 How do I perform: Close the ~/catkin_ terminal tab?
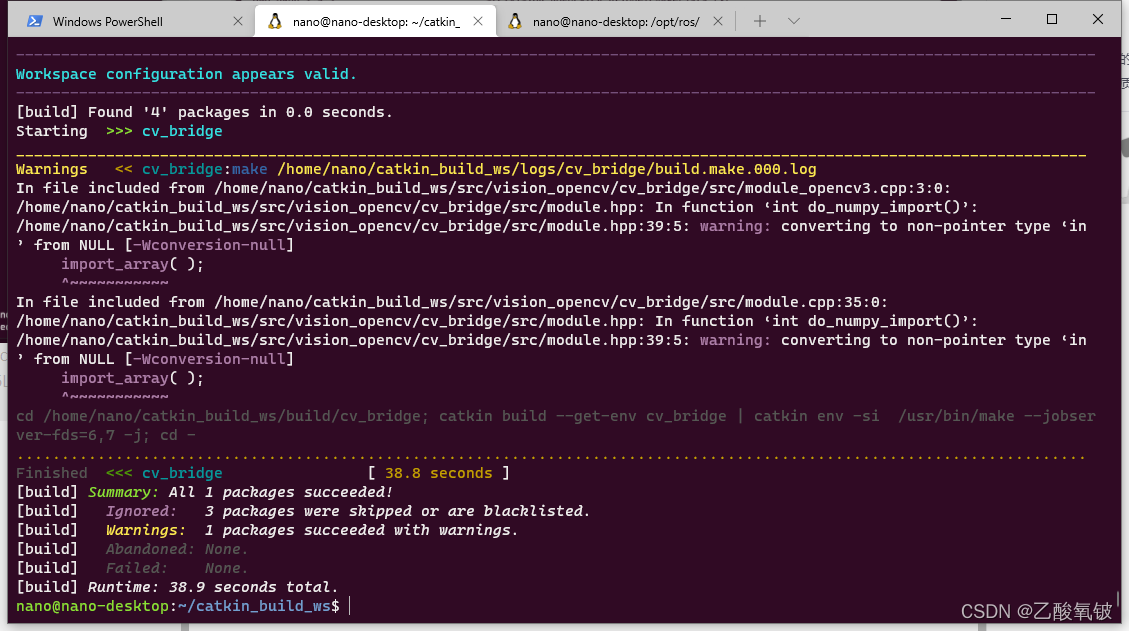tap(478, 22)
